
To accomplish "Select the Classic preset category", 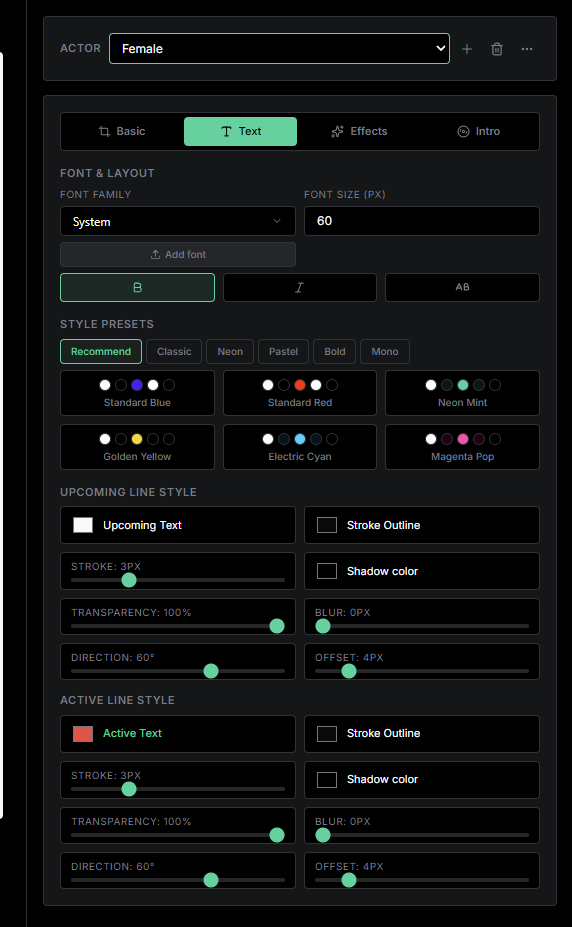I will [174, 351].
